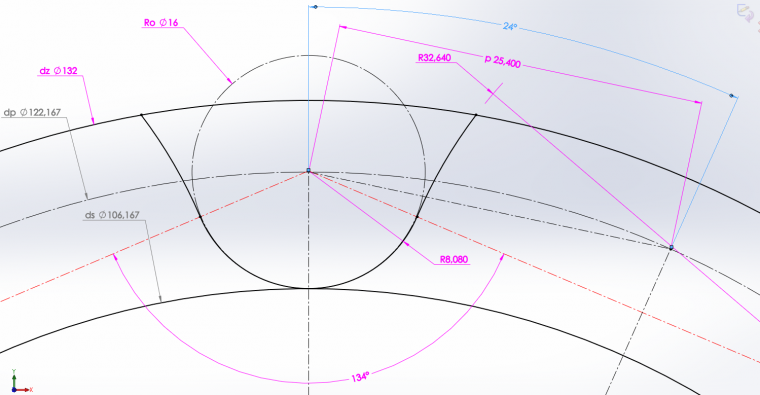Screen dimensions: 760x395
Task: Select the Ro Ø16 dimension label
Action: pos(161,23)
